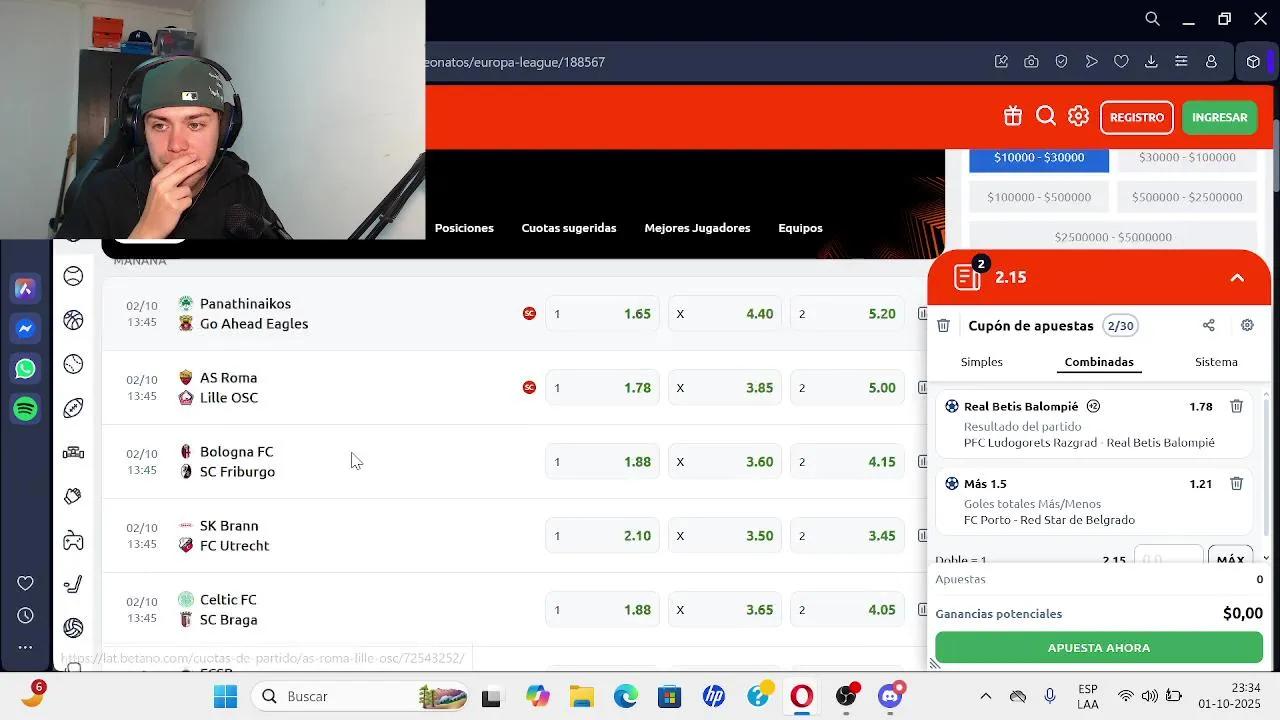Viewport: 1280px width, 720px height.
Task: Pick SC Friburgo win at 4.15
Action: pos(847,462)
